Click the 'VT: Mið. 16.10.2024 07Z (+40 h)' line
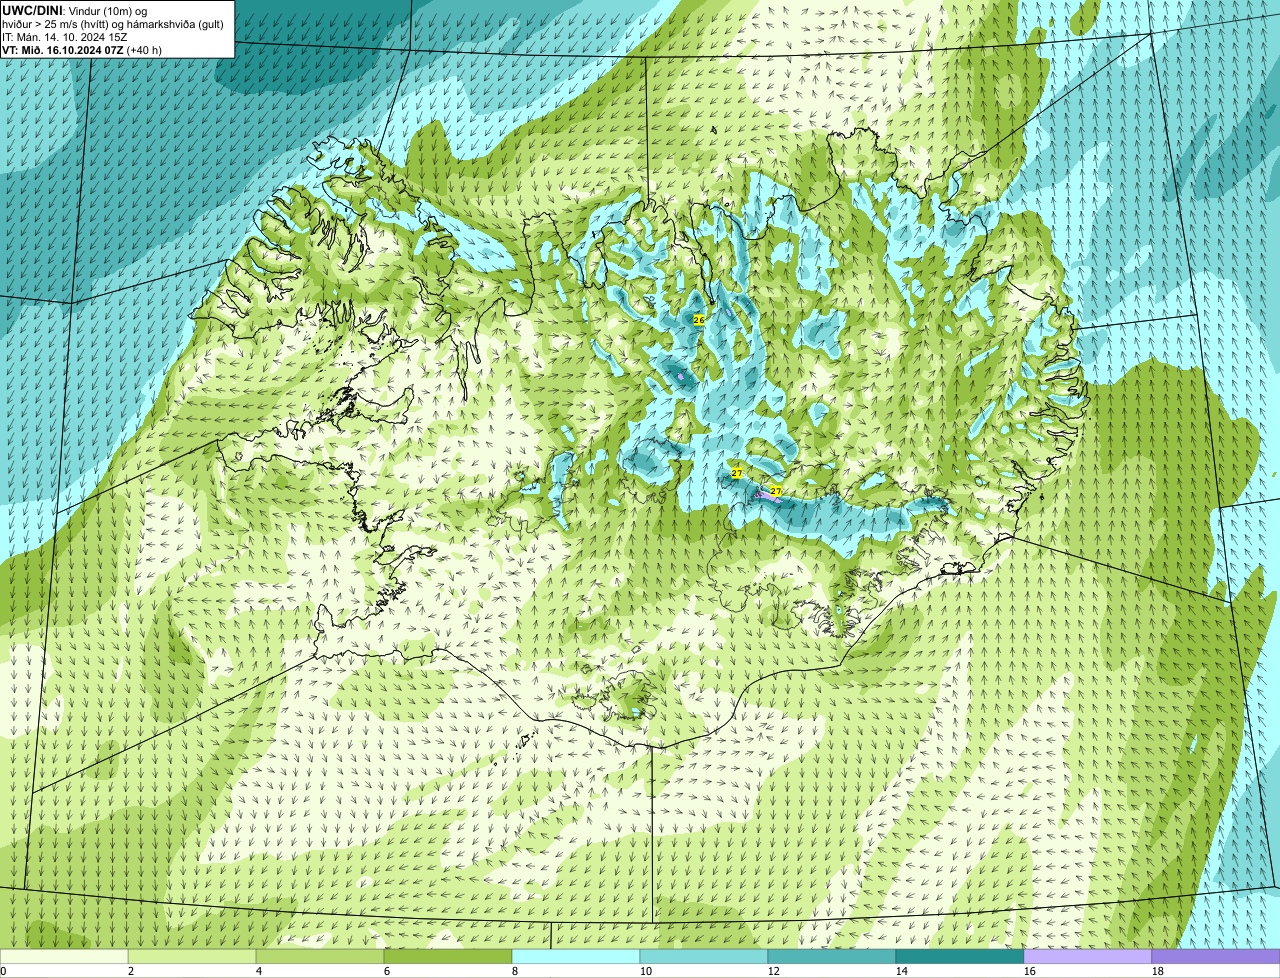The height and width of the screenshot is (978, 1280). 82,50
